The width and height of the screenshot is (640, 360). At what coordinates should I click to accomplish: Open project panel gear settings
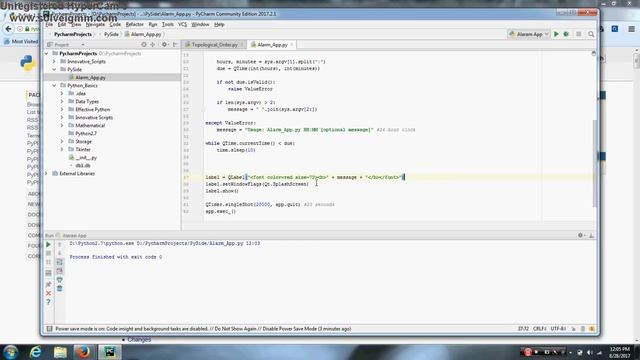point(164,44)
